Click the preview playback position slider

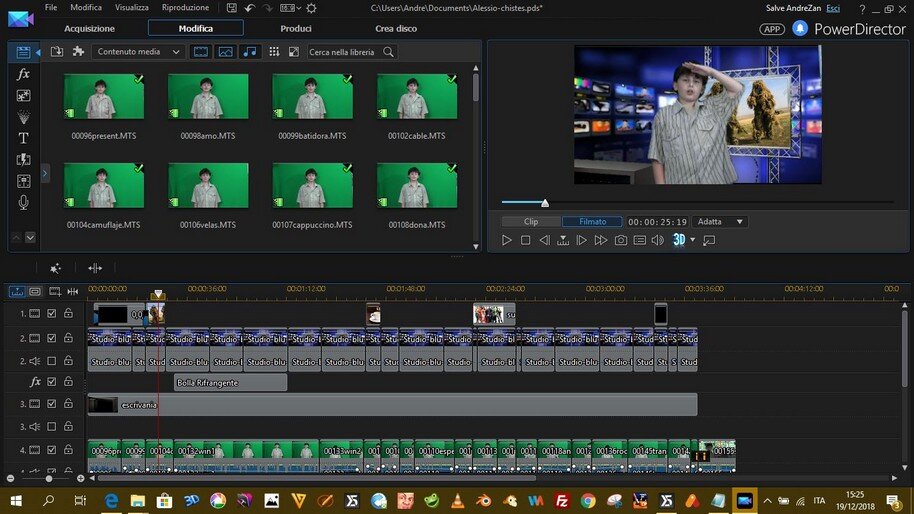point(544,203)
